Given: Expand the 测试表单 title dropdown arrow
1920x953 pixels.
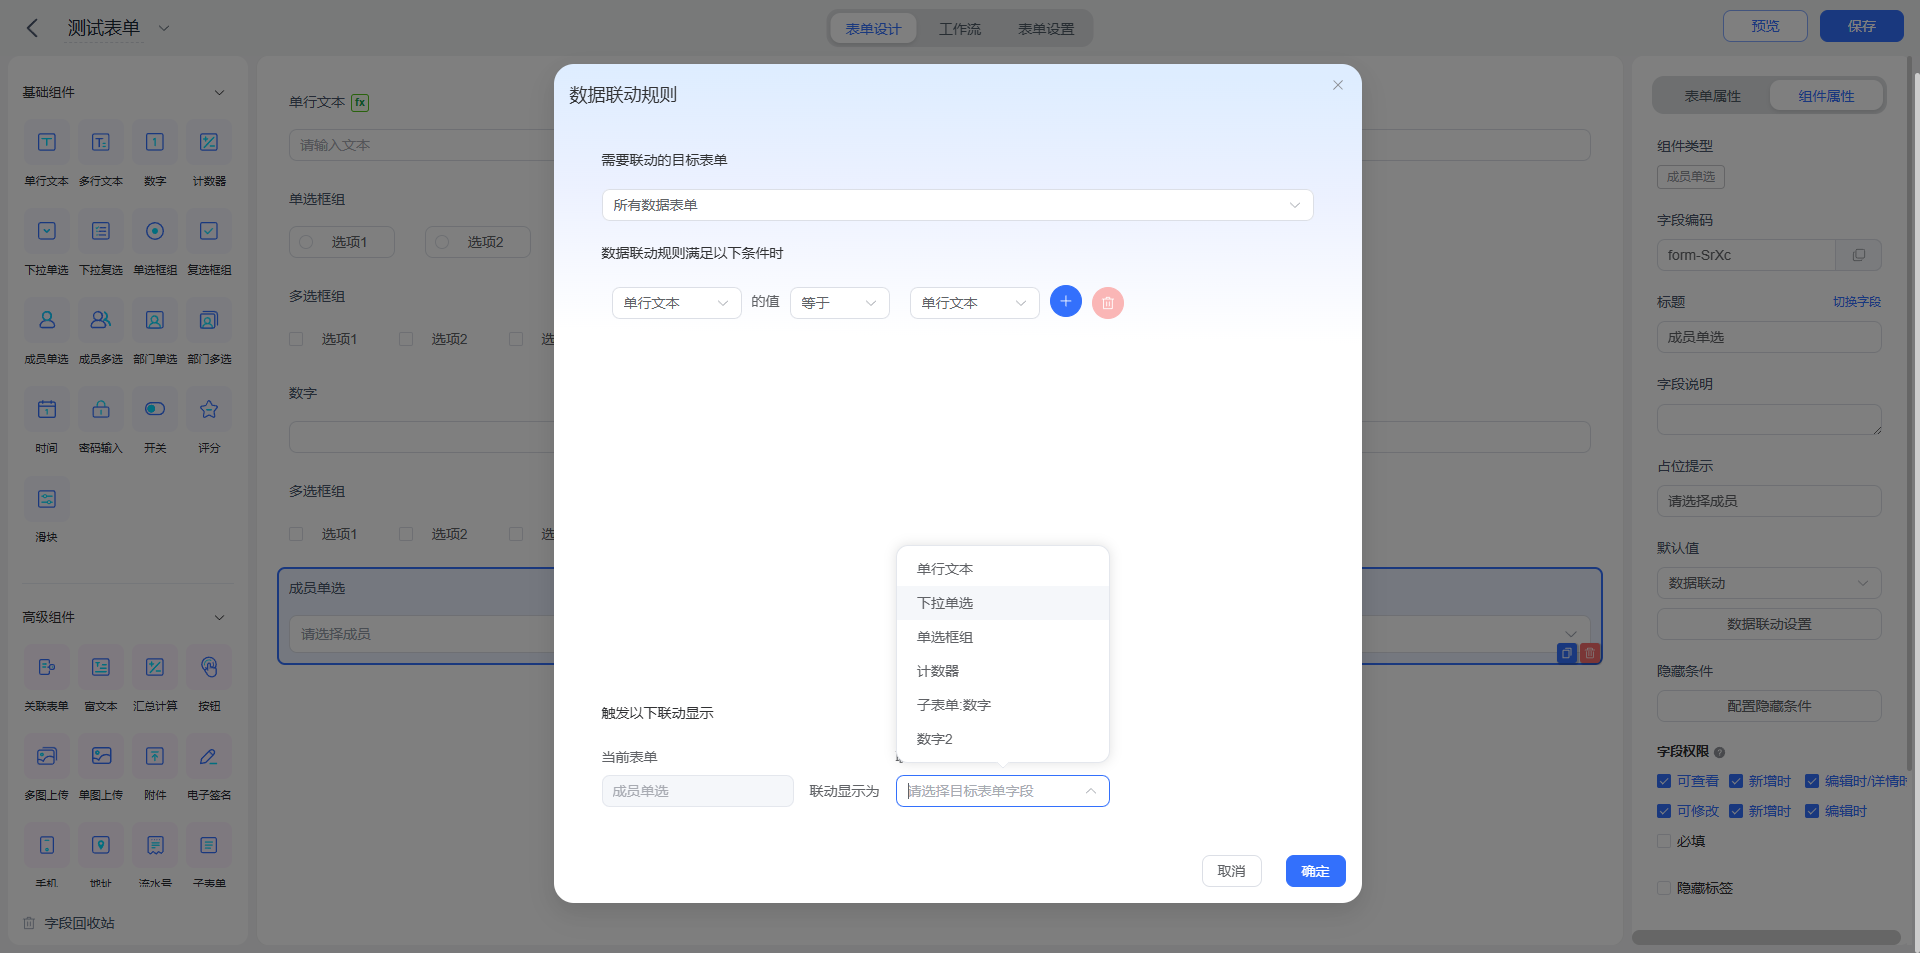Looking at the screenshot, I should pos(164,28).
